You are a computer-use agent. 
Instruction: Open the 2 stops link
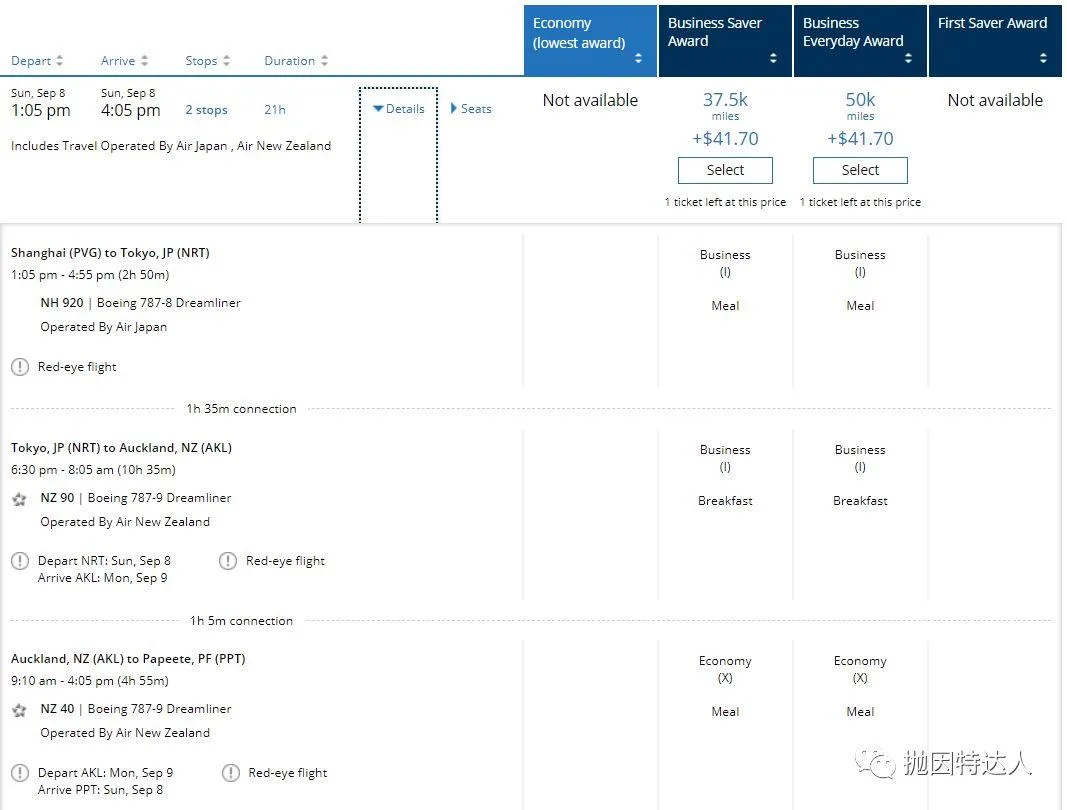pos(206,110)
